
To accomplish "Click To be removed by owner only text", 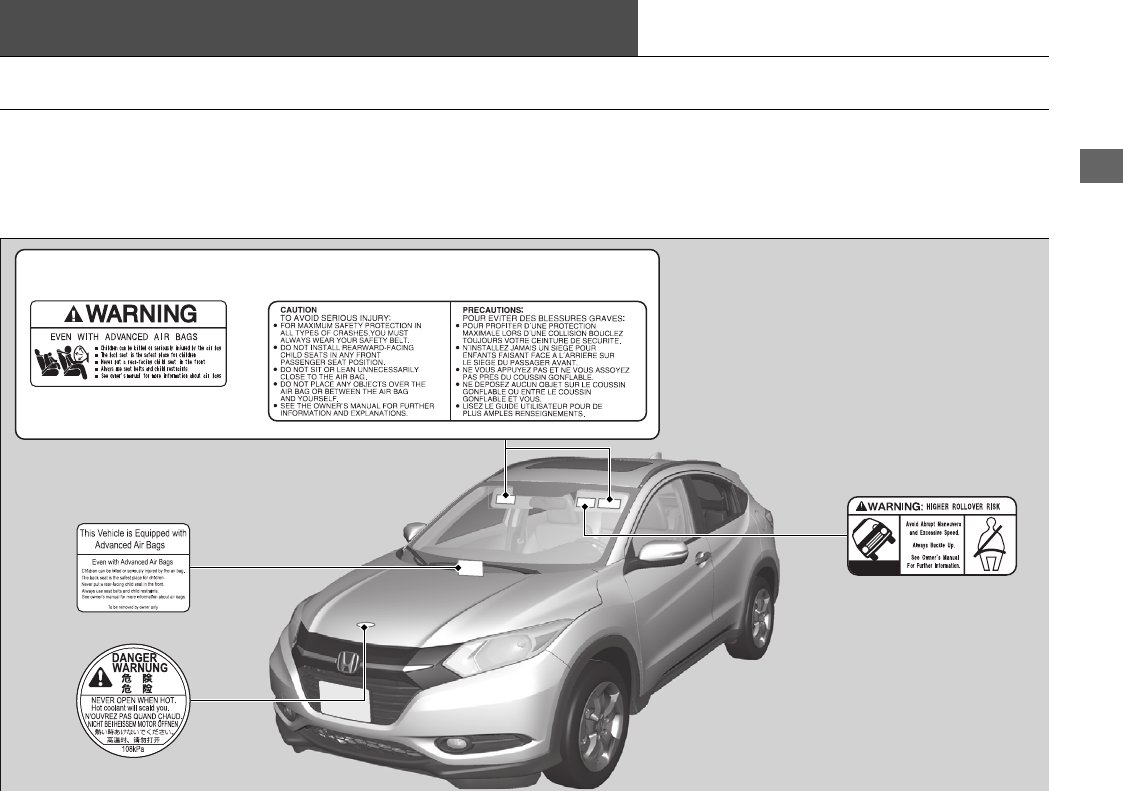I will (133, 607).
